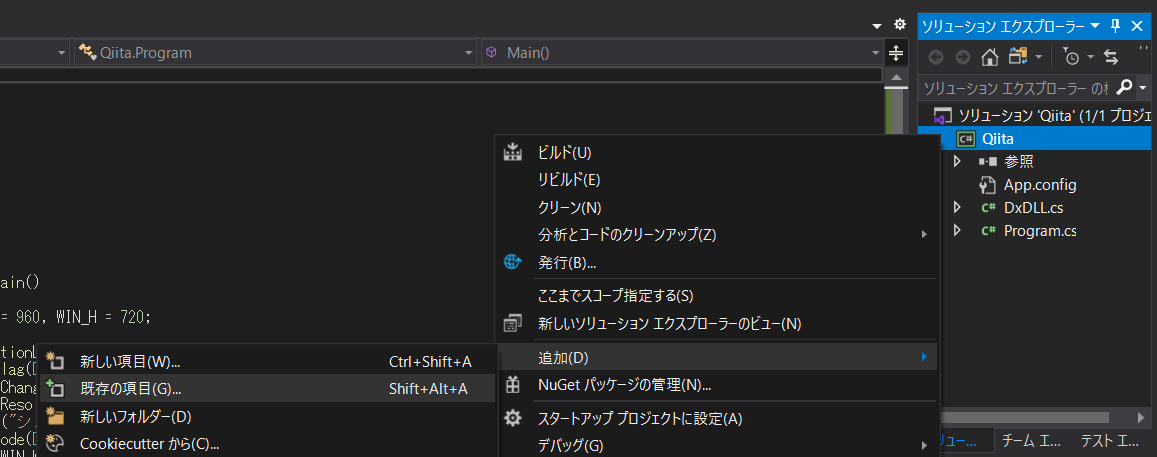This screenshot has width=1157, height=457.
Task: Open the デバッグ(G) submenu
Action: click(x=924, y=446)
